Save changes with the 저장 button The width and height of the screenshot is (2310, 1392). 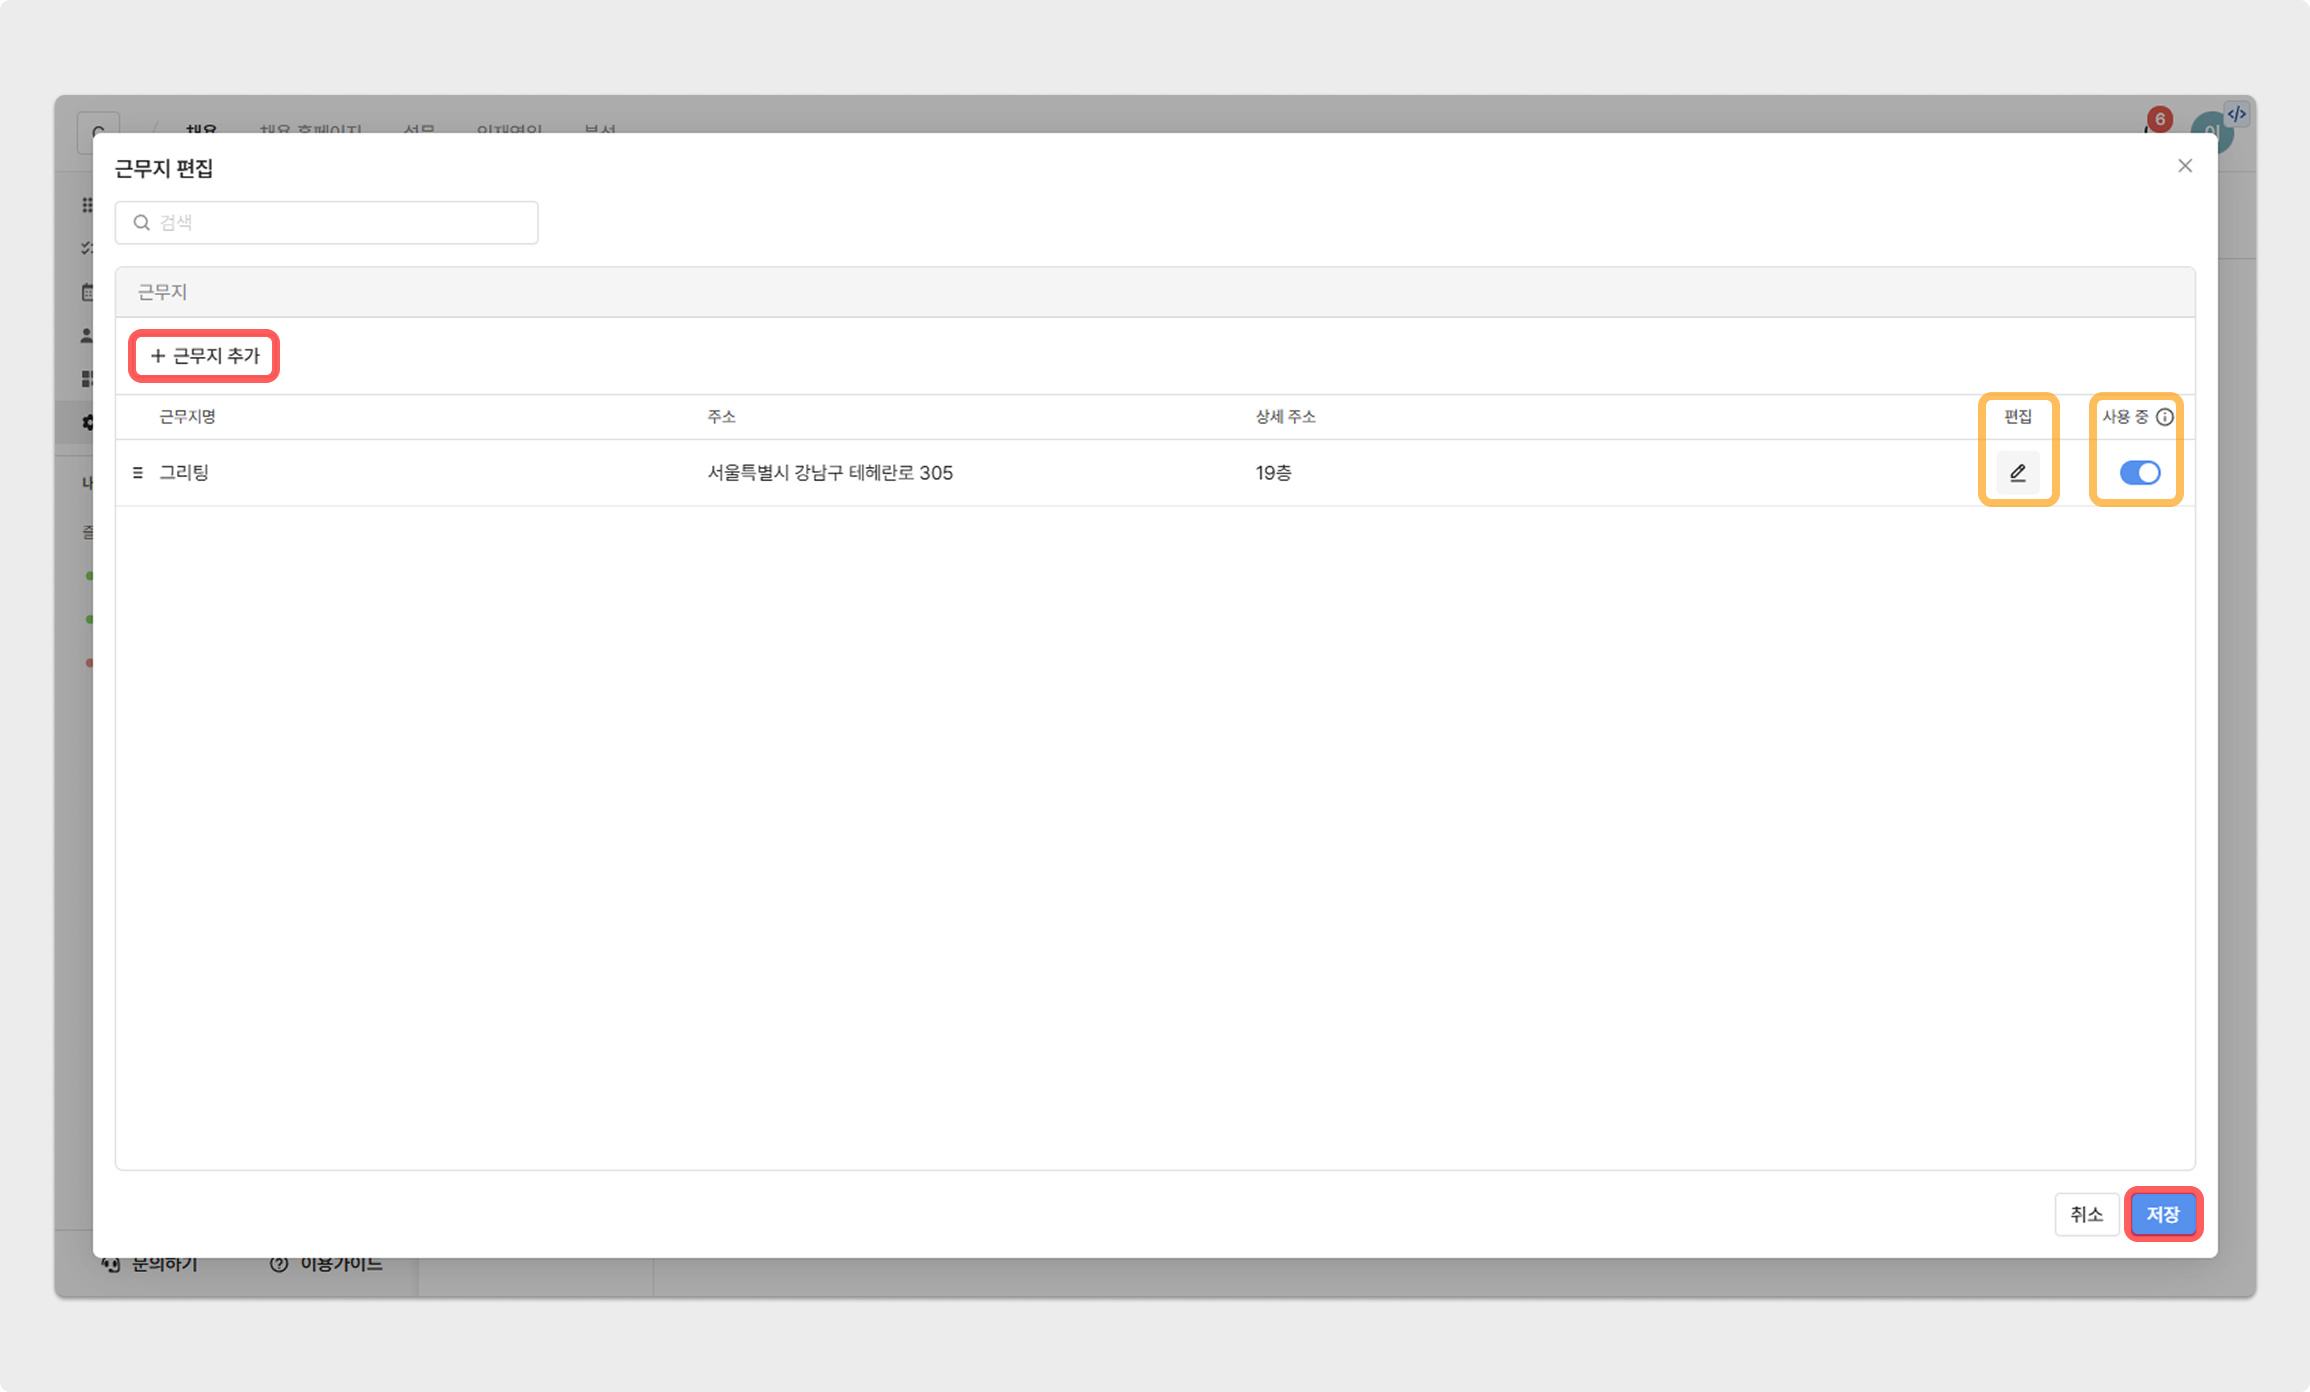pos(2162,1214)
